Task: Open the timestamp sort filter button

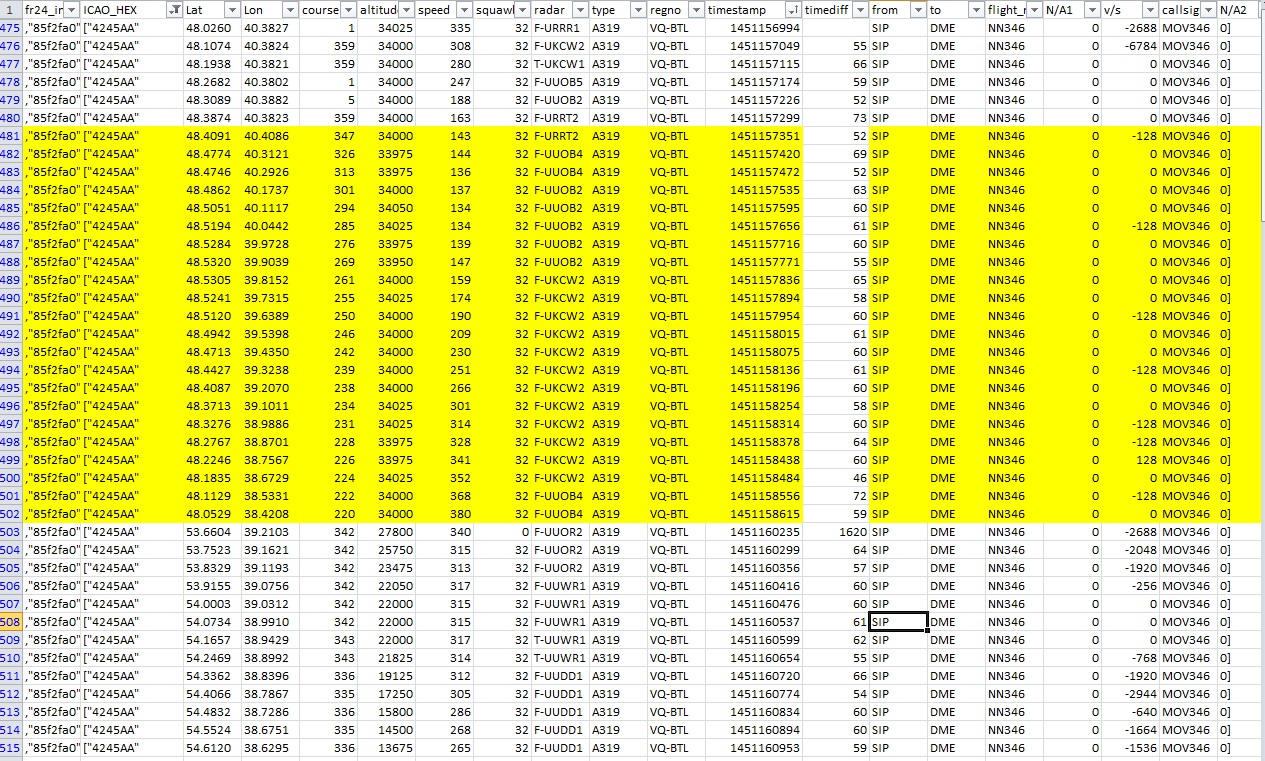Action: [x=793, y=10]
